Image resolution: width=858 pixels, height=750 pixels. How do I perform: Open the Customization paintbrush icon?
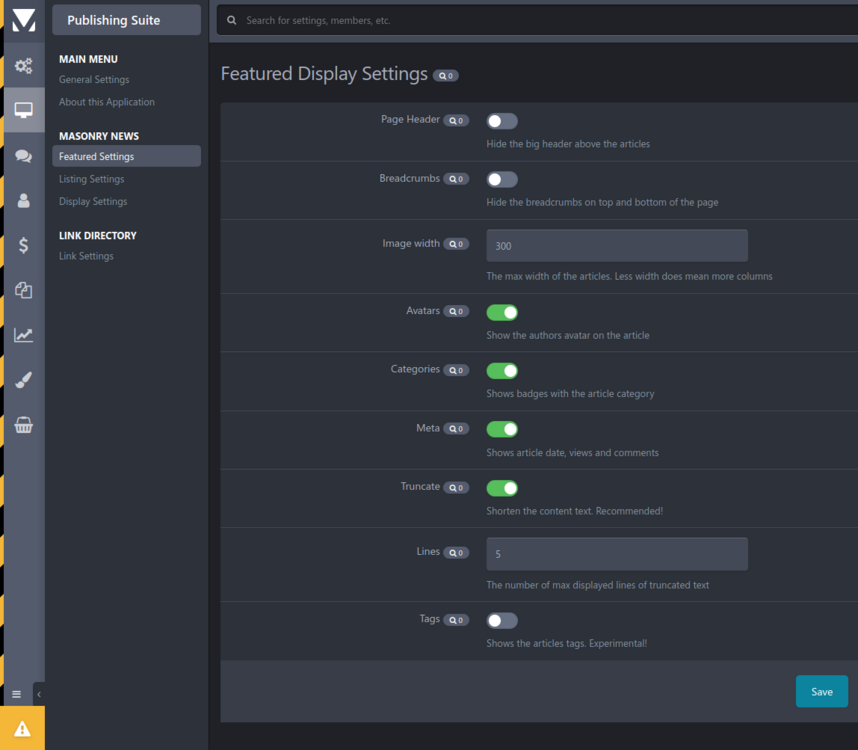(x=23, y=380)
